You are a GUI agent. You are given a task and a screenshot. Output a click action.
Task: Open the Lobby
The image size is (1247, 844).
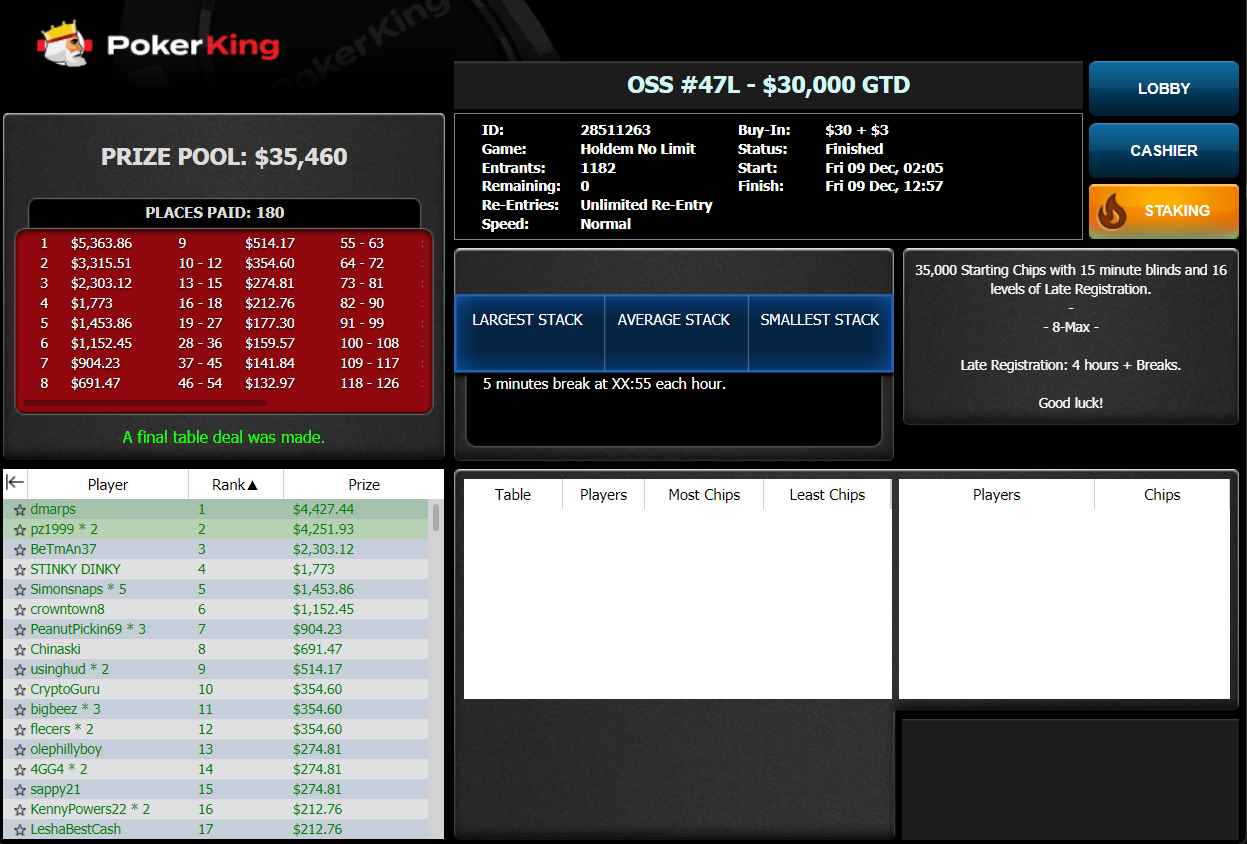tap(1163, 89)
